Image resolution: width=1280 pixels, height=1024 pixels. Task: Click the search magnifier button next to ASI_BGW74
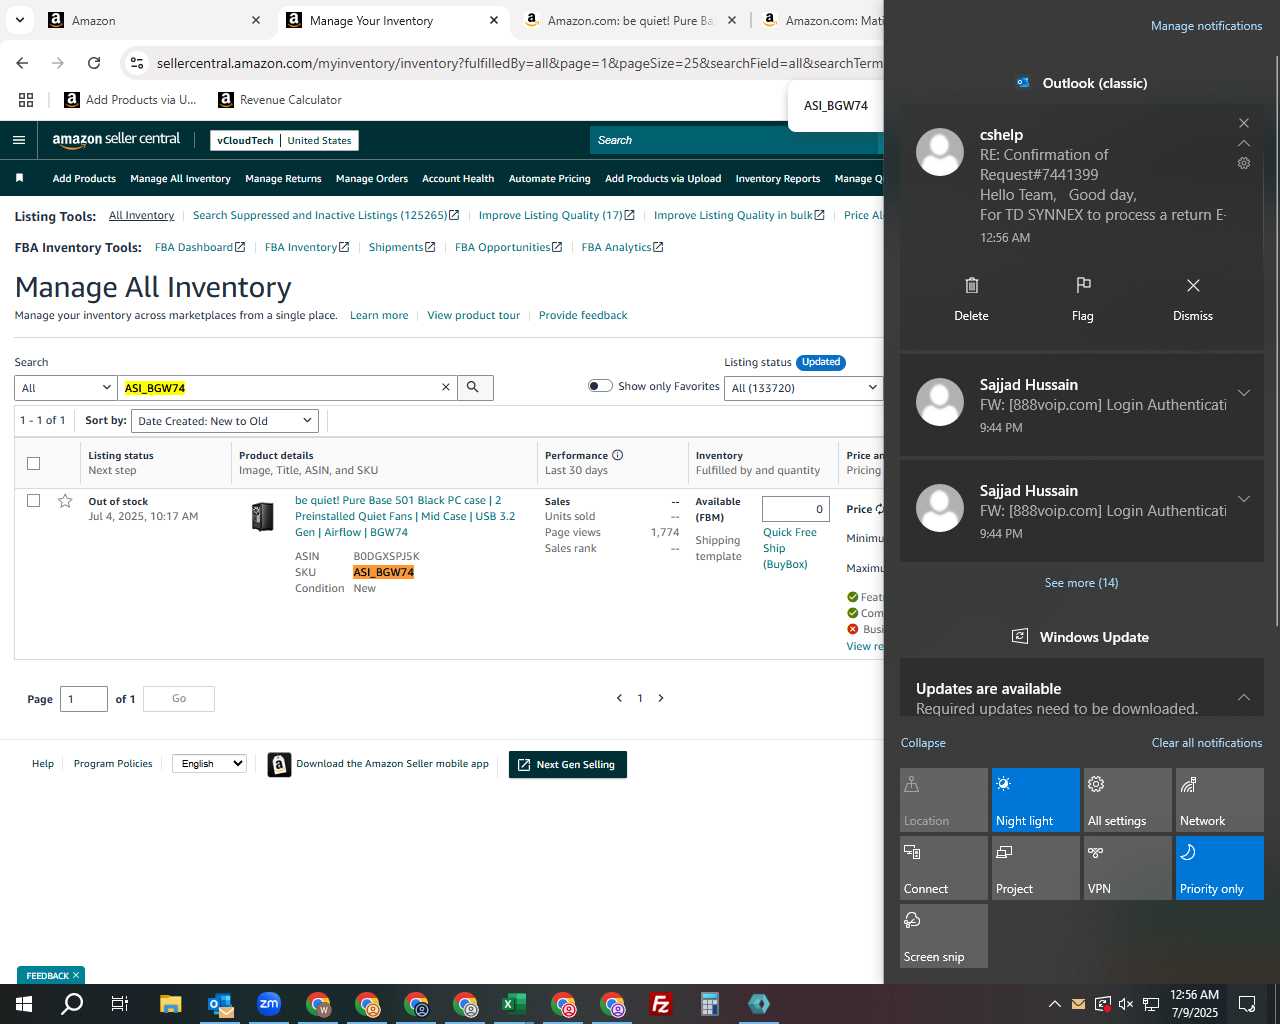(x=475, y=387)
